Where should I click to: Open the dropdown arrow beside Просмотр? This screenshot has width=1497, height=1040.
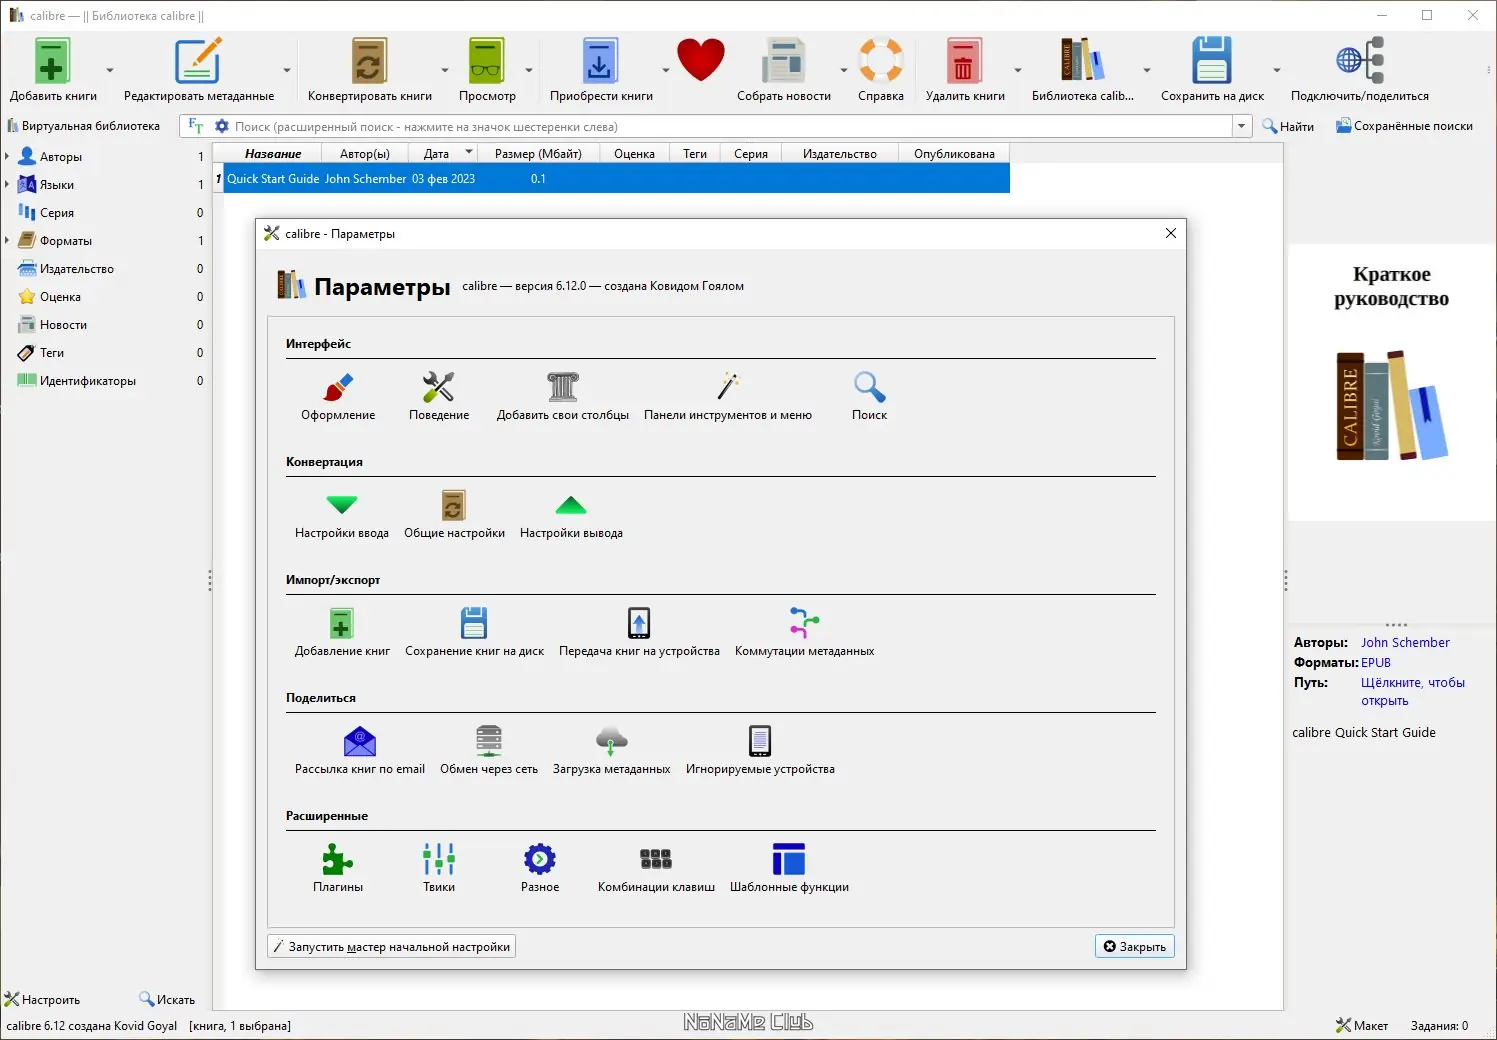pyautogui.click(x=529, y=70)
